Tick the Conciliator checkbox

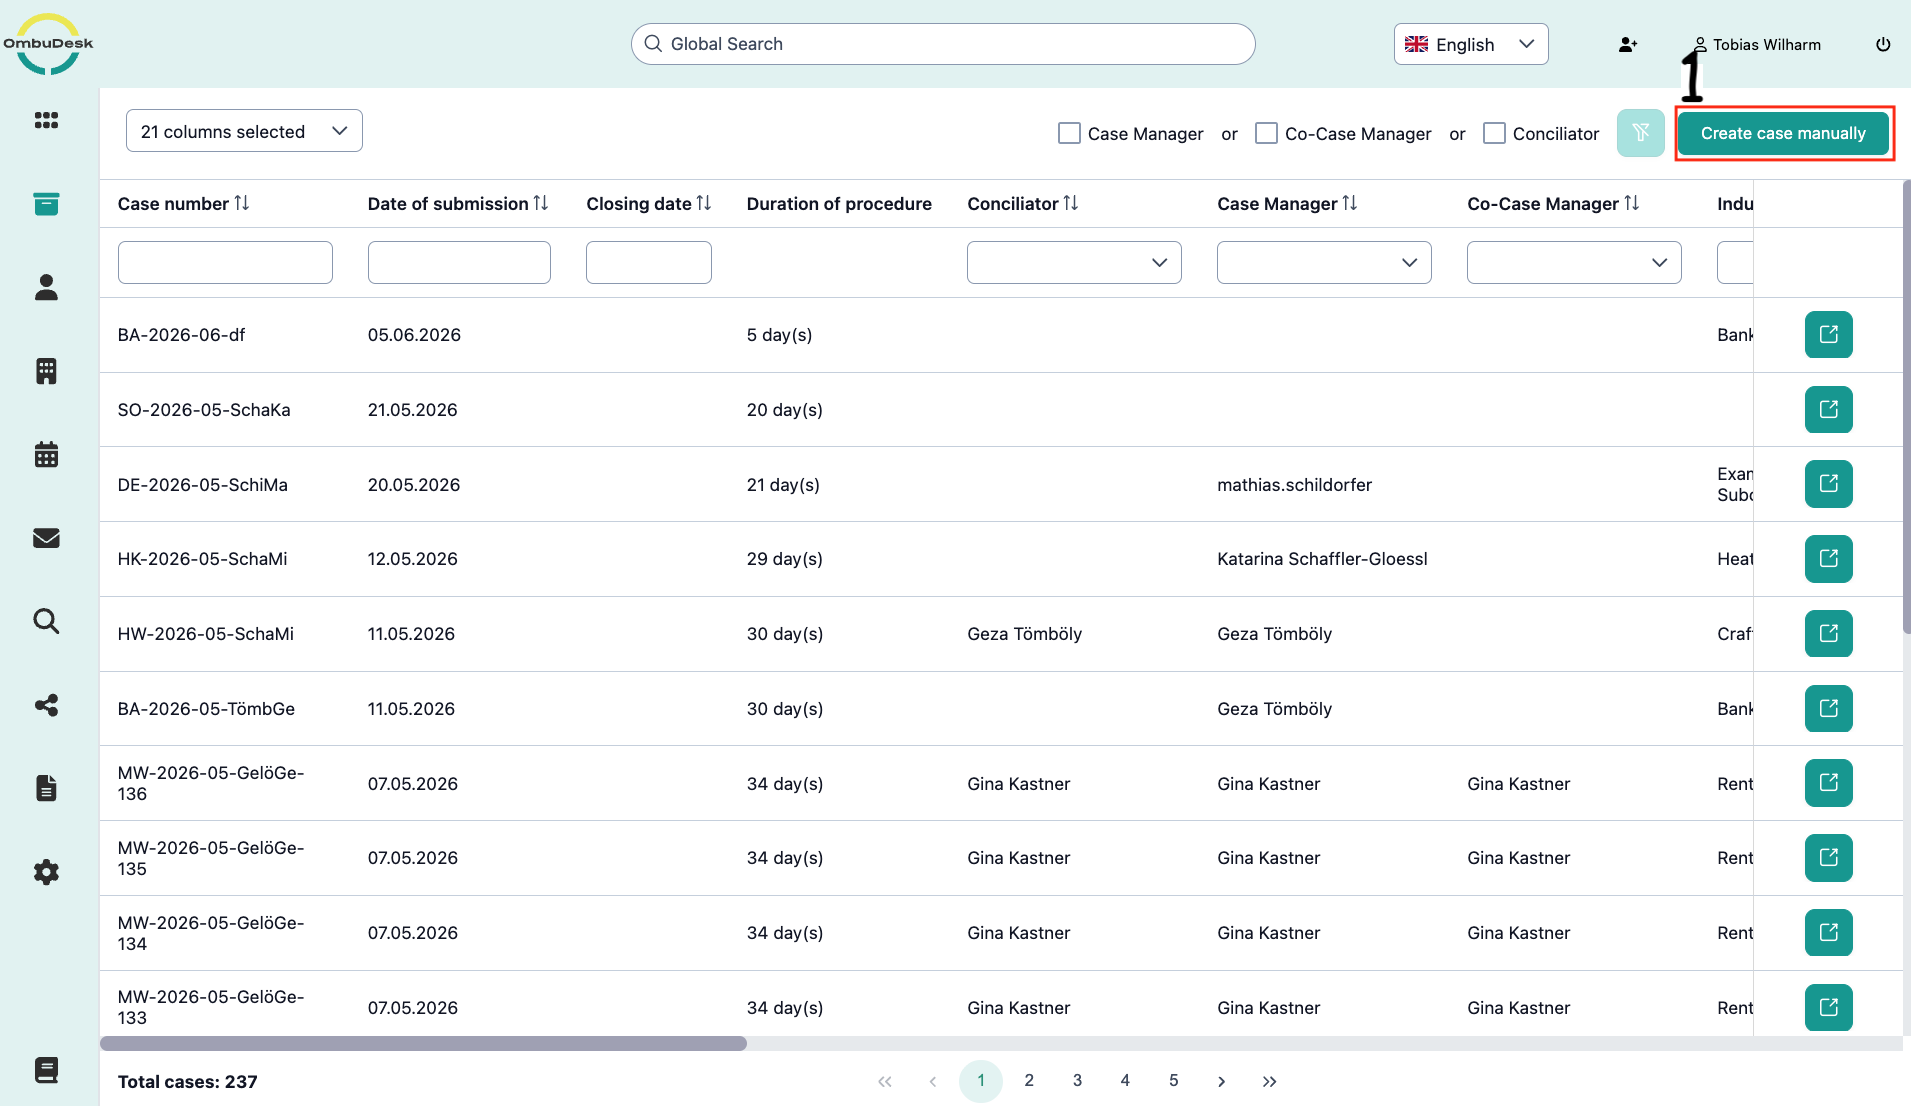(1494, 133)
